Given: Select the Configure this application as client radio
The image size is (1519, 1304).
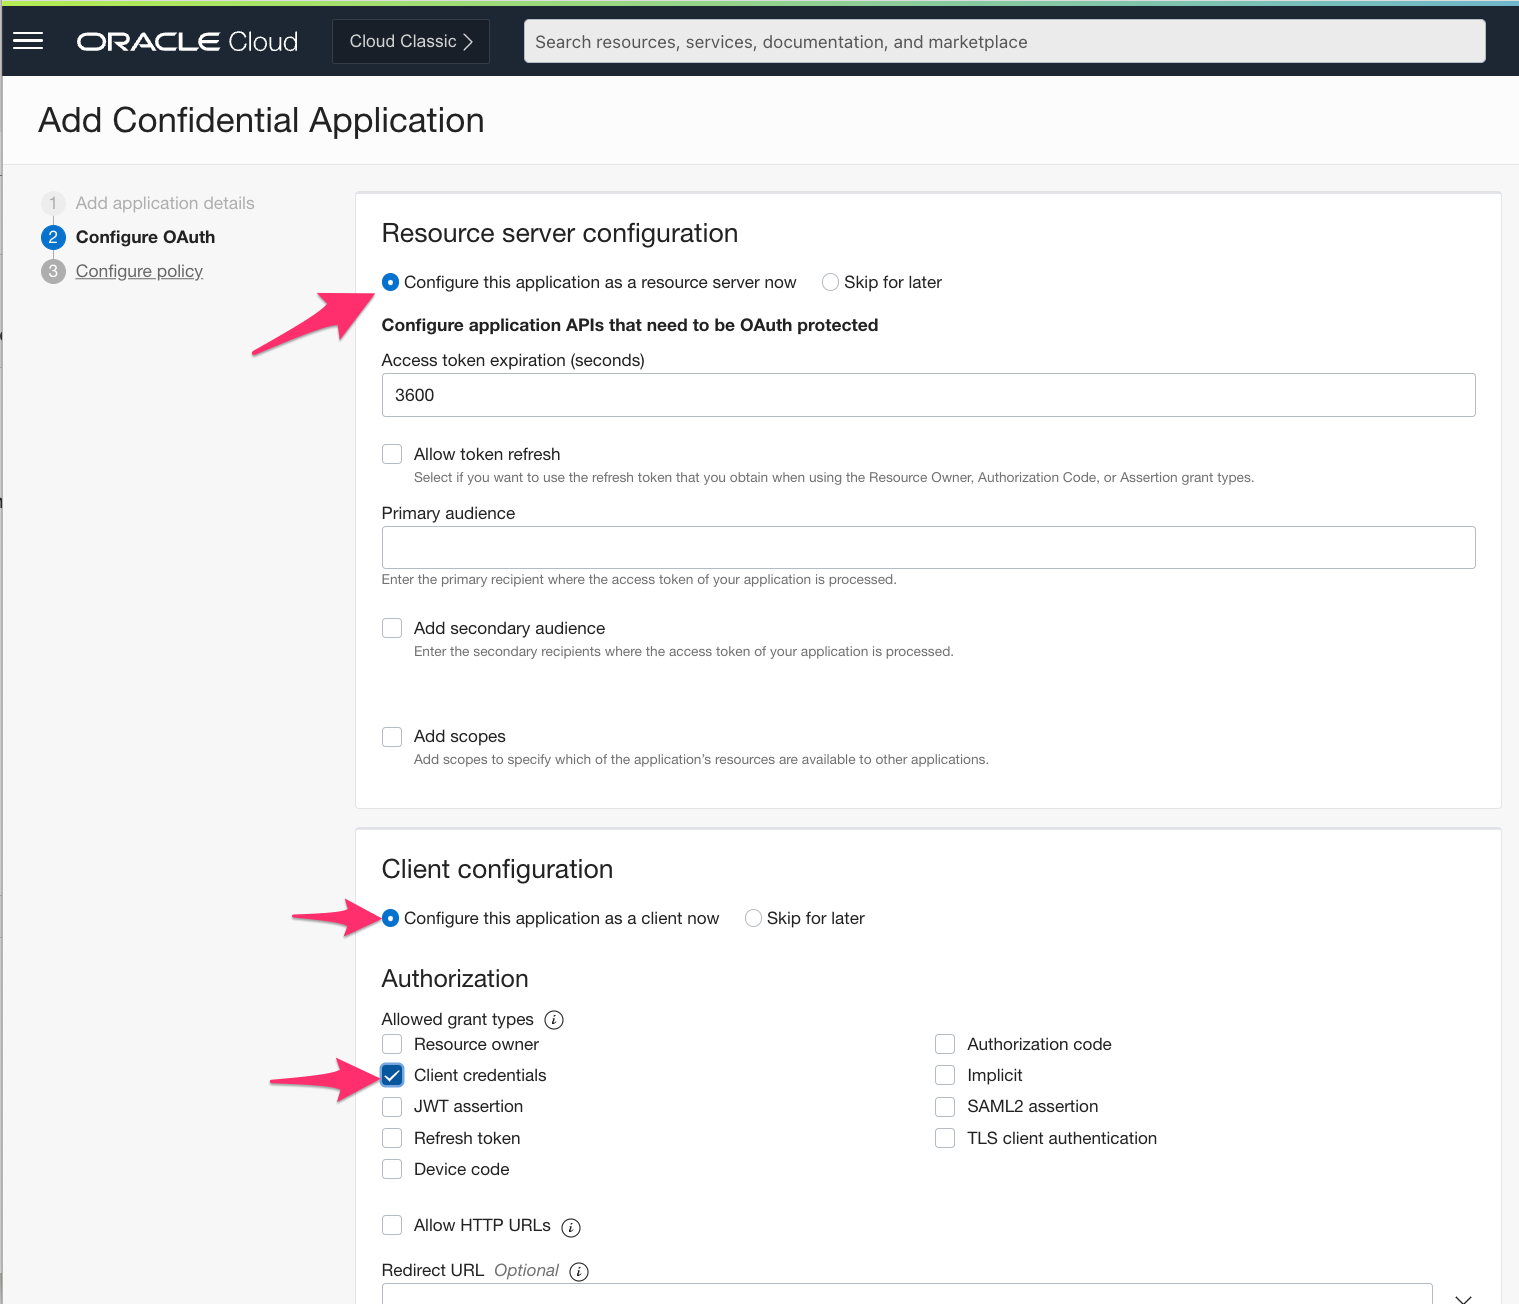Looking at the screenshot, I should (x=391, y=917).
